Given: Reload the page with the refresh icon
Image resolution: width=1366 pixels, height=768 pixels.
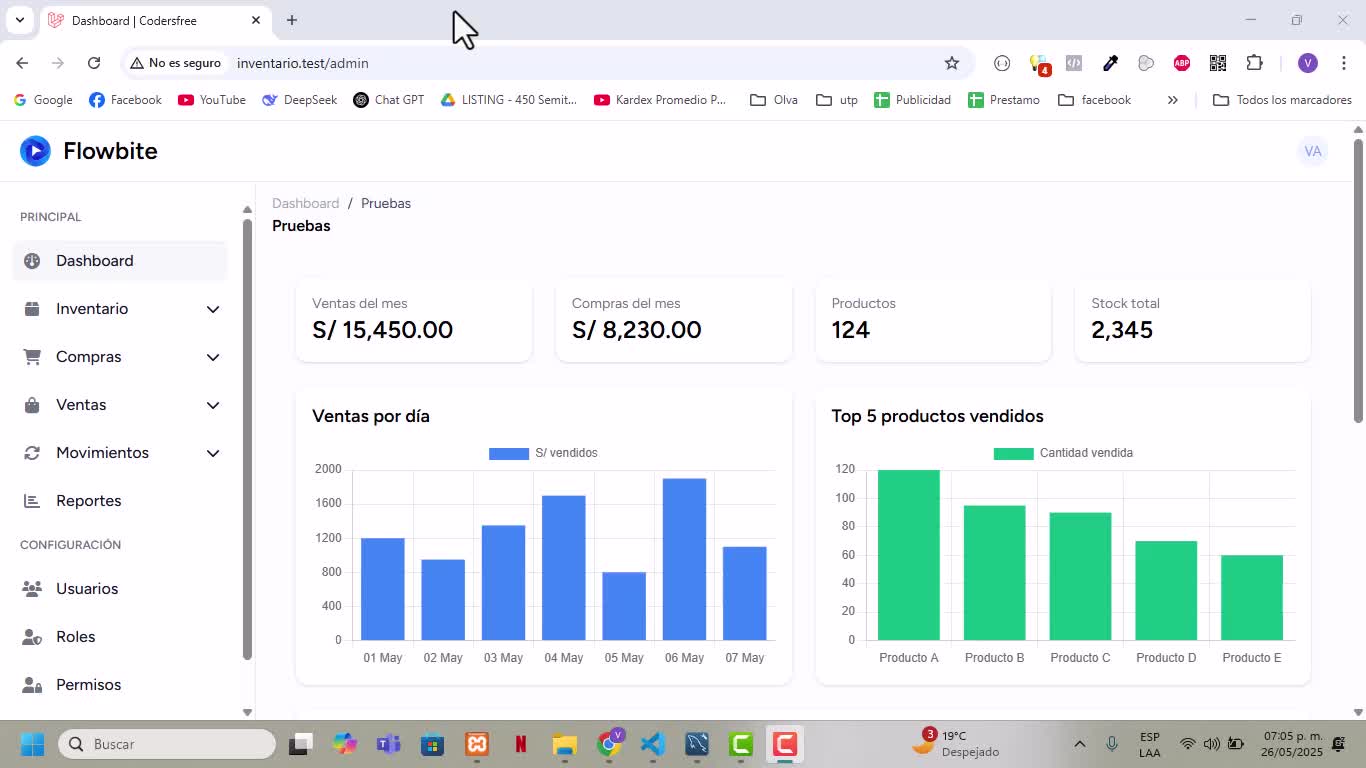Looking at the screenshot, I should pos(94,63).
